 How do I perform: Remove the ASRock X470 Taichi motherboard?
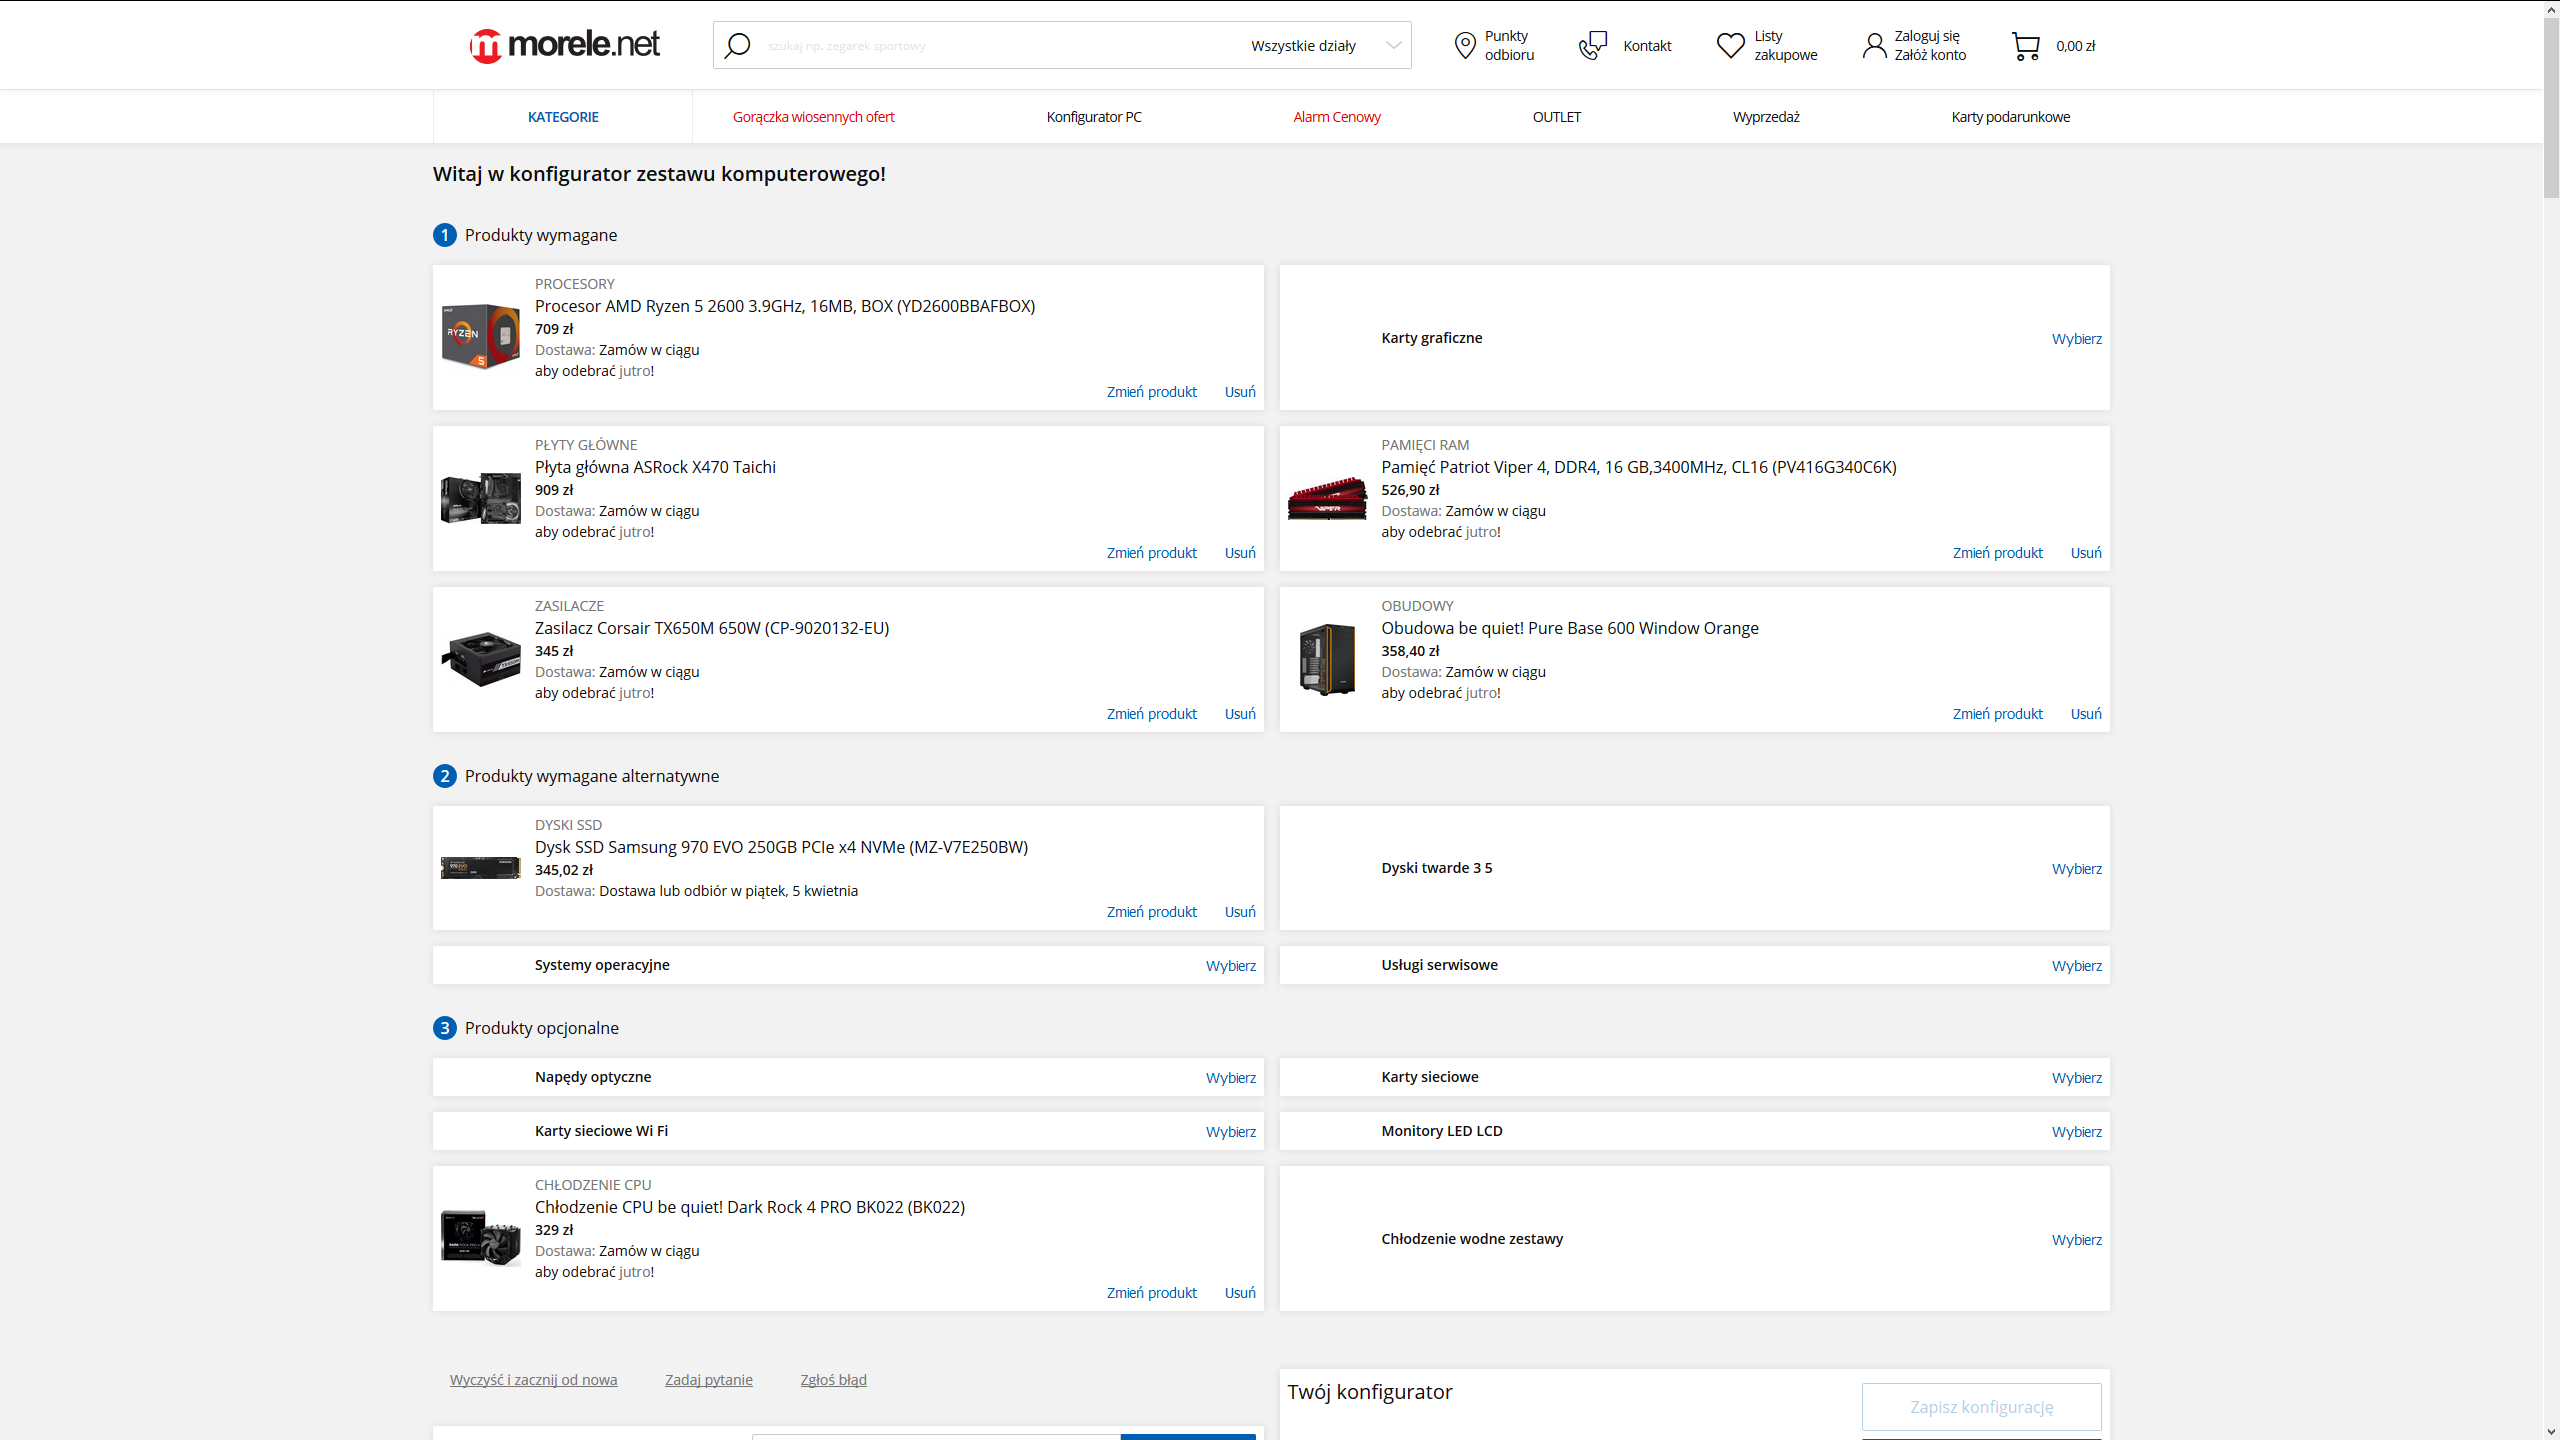(x=1239, y=553)
